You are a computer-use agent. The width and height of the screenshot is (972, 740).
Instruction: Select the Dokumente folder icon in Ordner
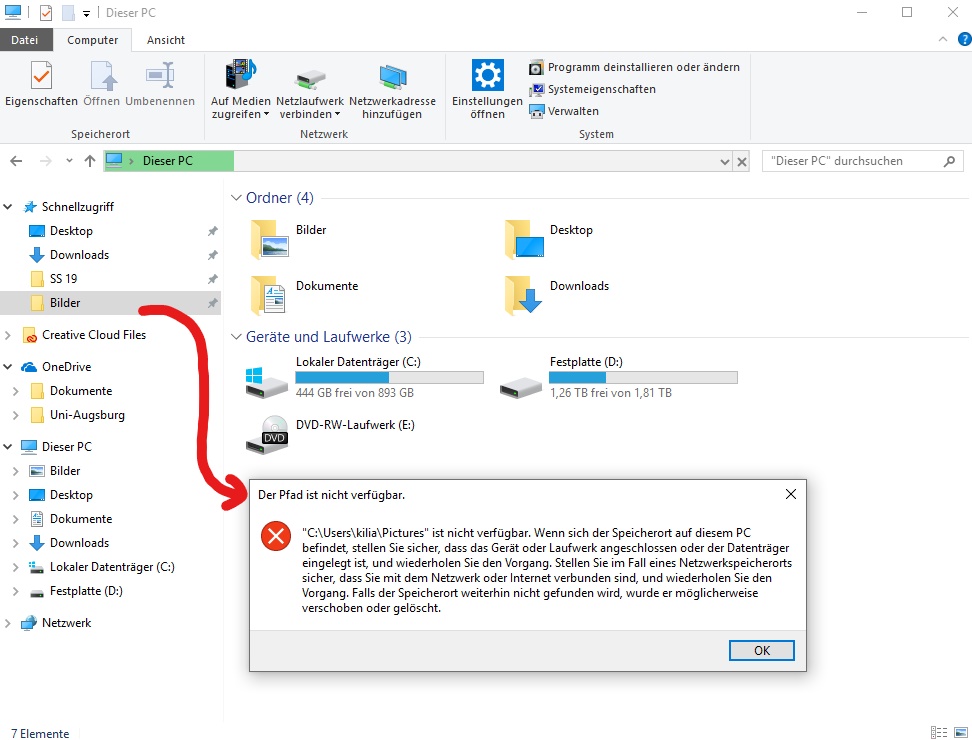268,295
